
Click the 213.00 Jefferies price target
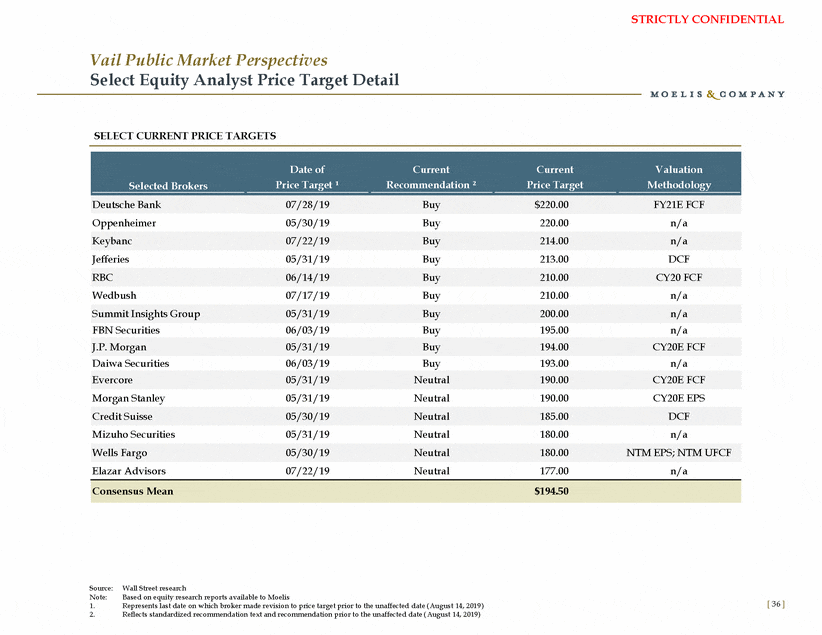click(554, 259)
